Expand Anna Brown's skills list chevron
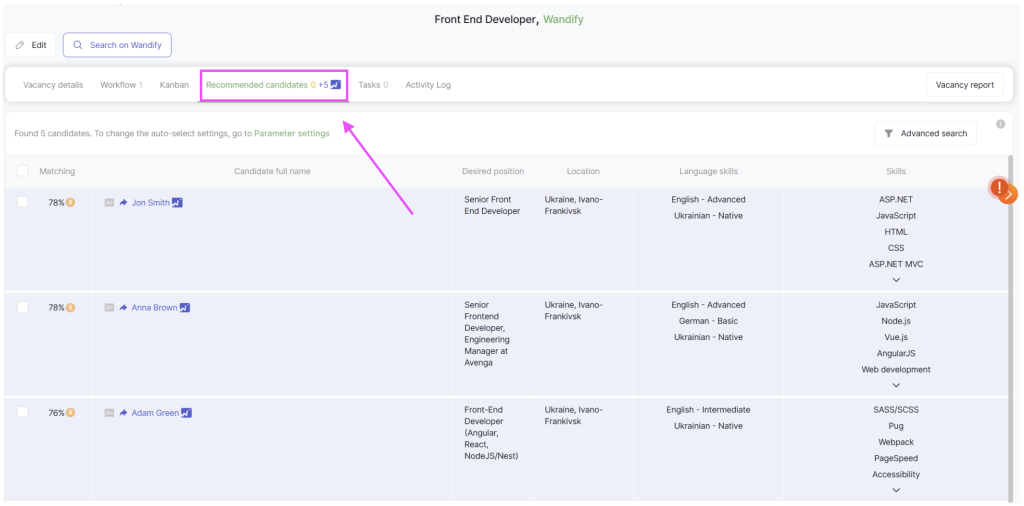Screen dimensions: 1024x506 click(x=896, y=385)
